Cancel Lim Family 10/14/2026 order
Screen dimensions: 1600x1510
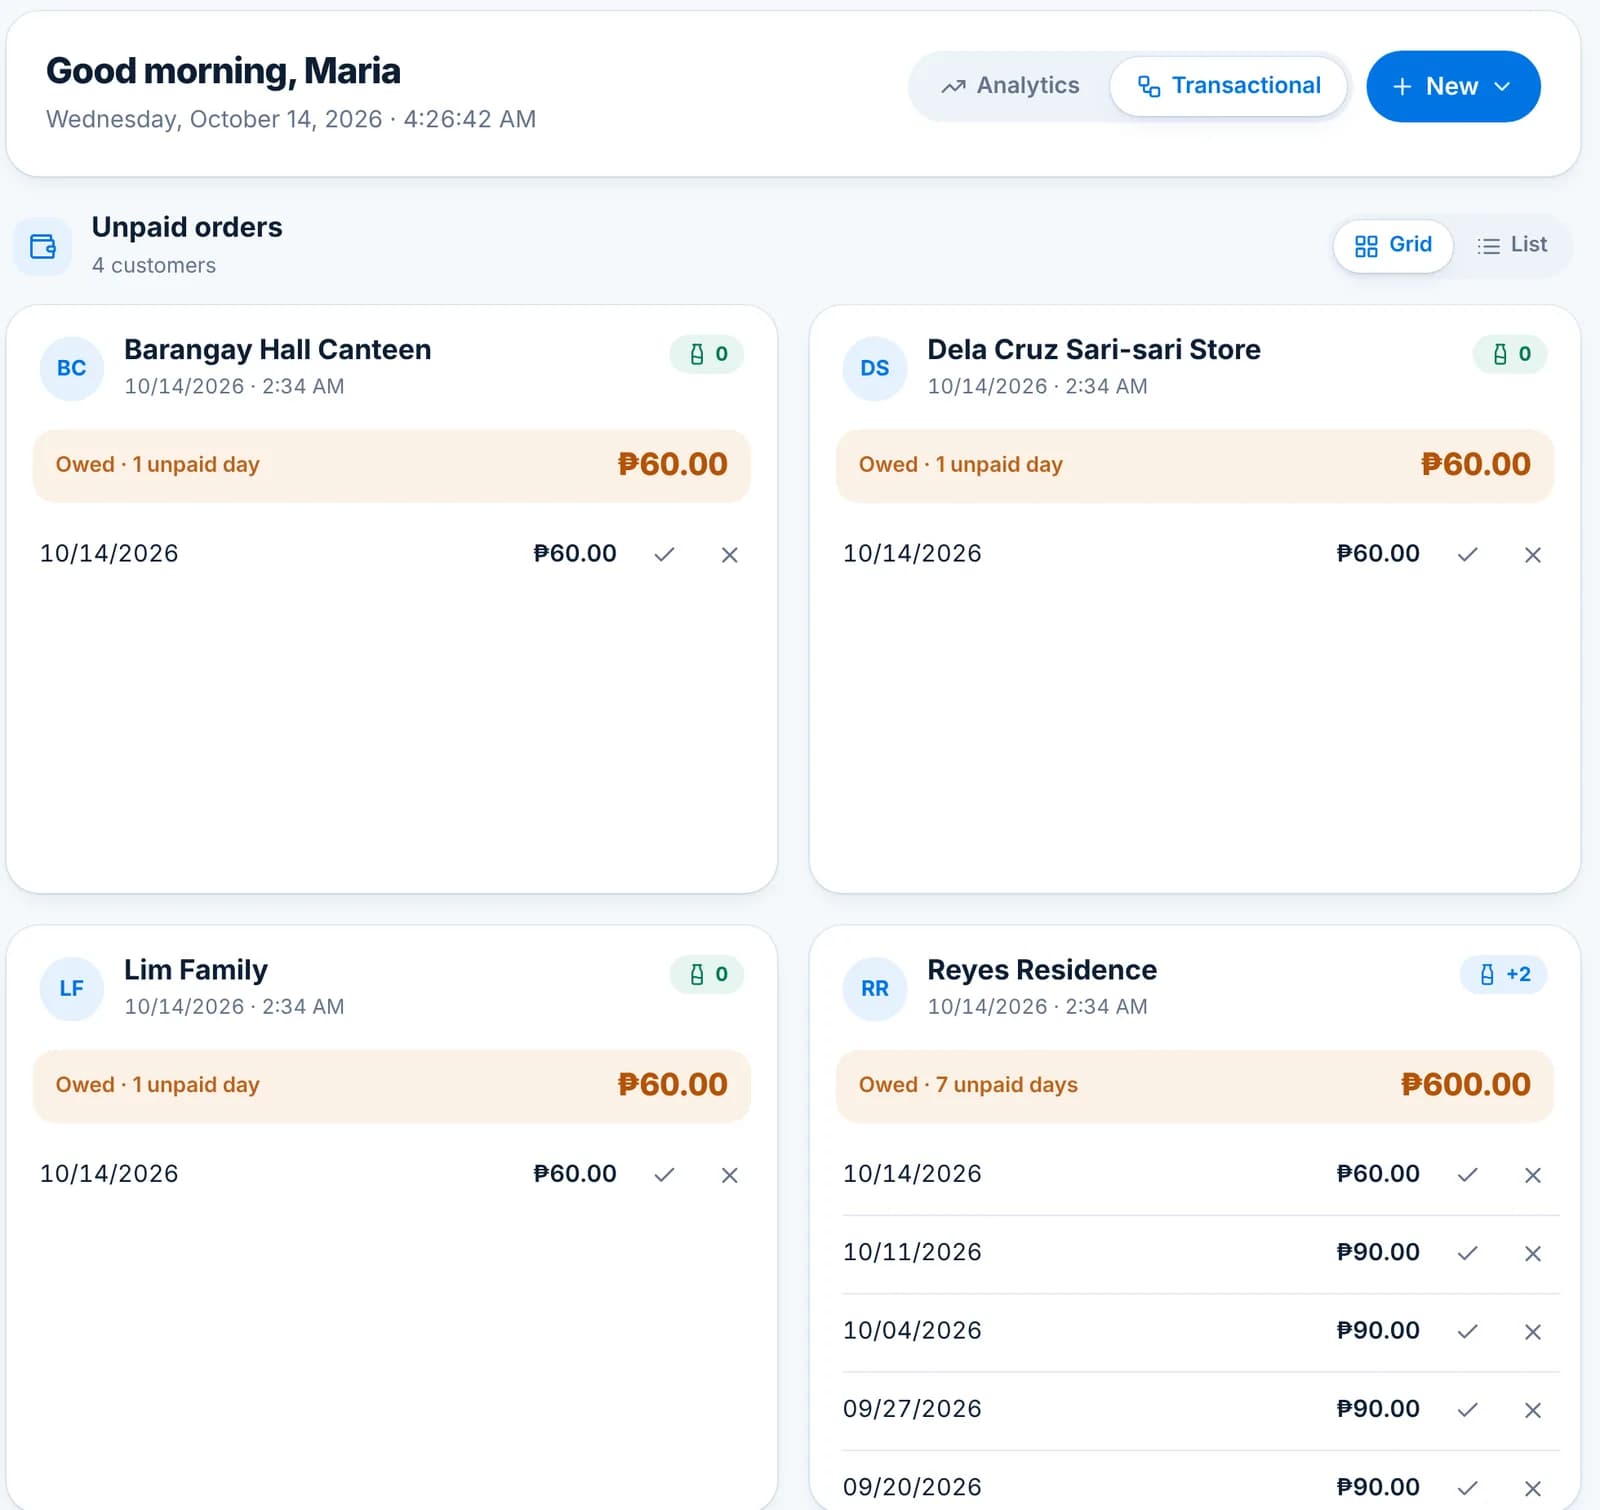click(x=730, y=1174)
